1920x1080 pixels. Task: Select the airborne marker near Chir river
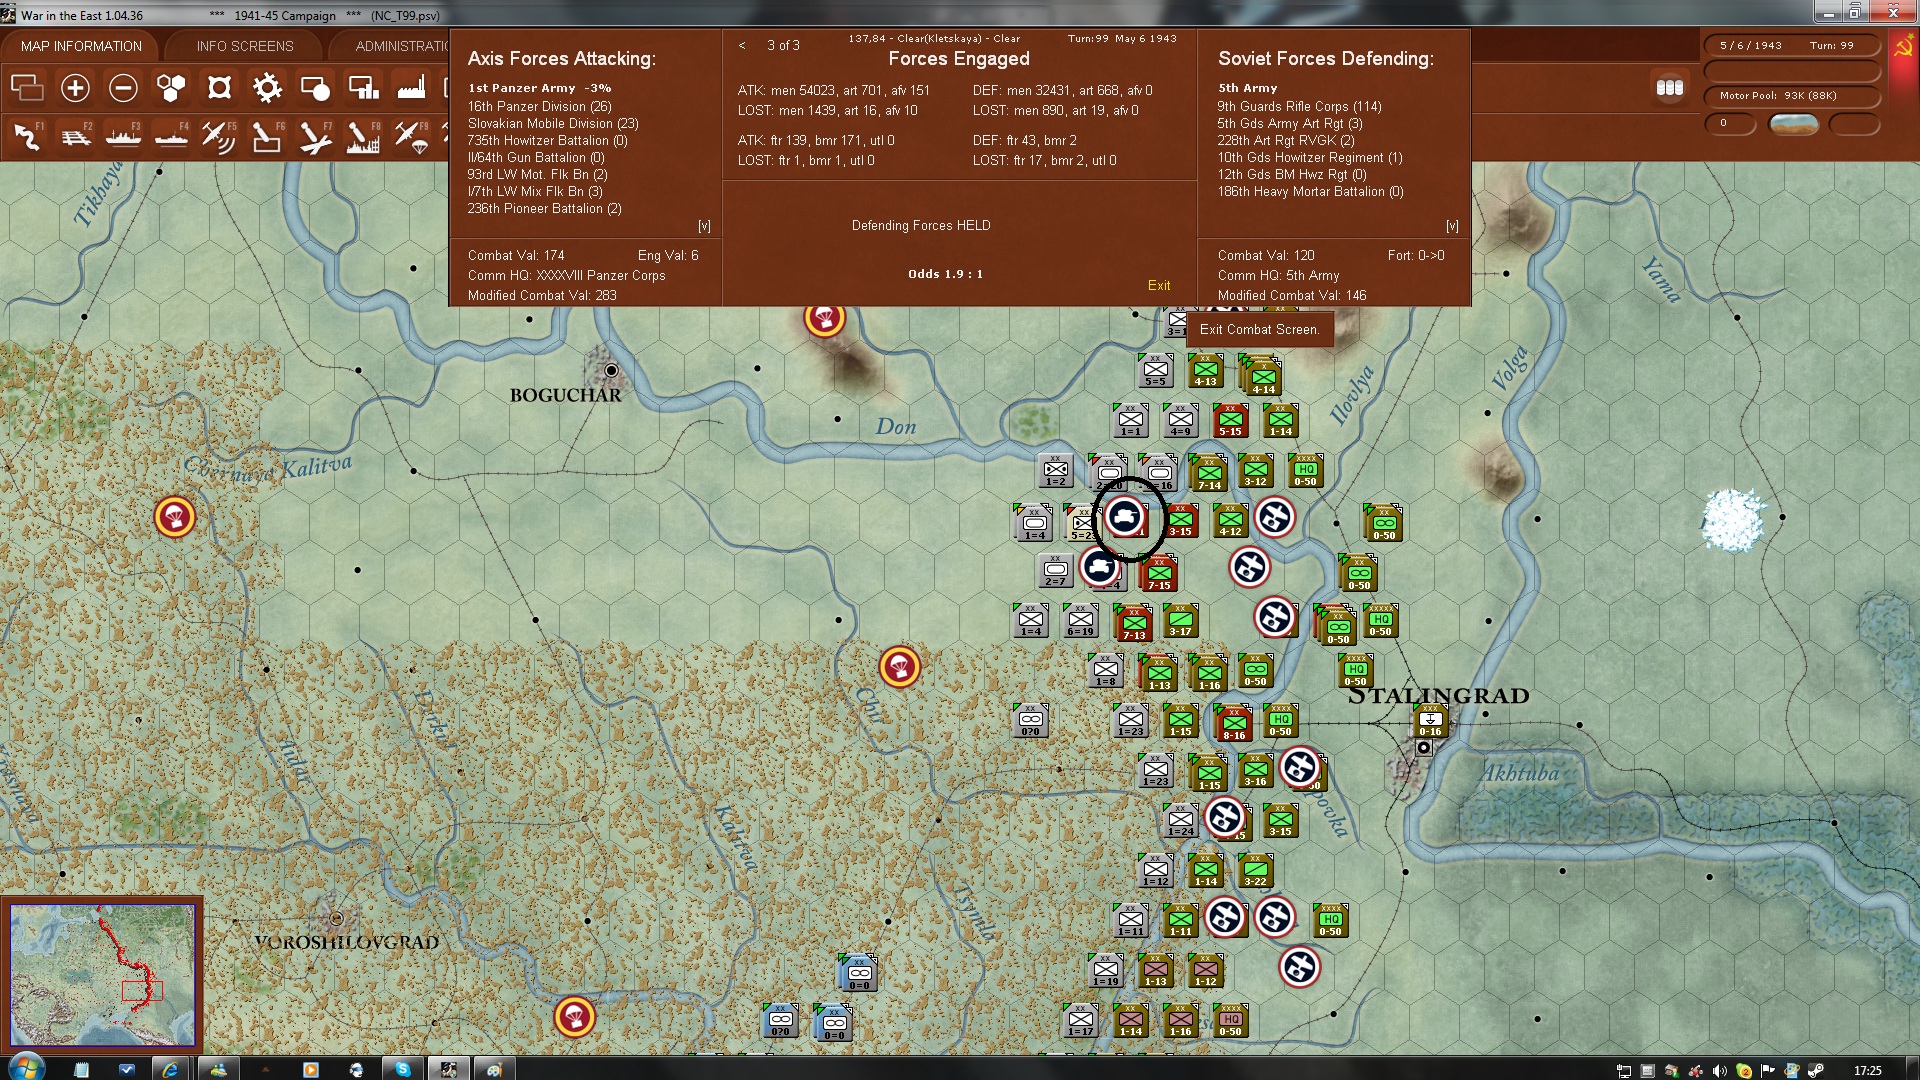pyautogui.click(x=899, y=667)
